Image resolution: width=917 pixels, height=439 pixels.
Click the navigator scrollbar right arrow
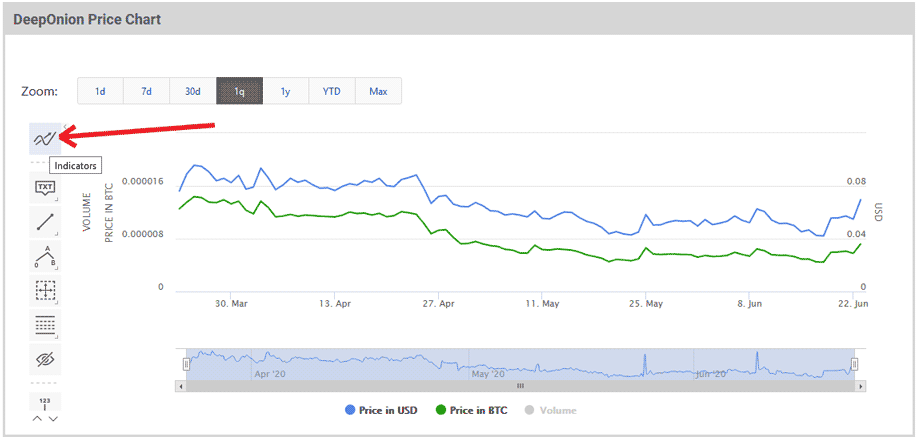click(860, 386)
